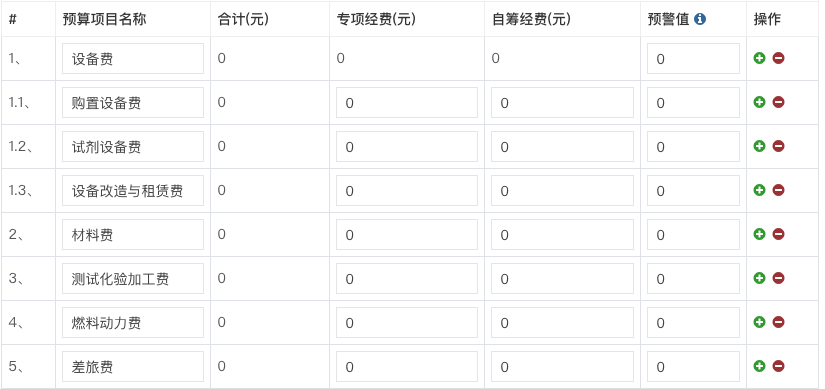Delete the 差旅费 row
The height and width of the screenshot is (389, 825).
coord(778,366)
